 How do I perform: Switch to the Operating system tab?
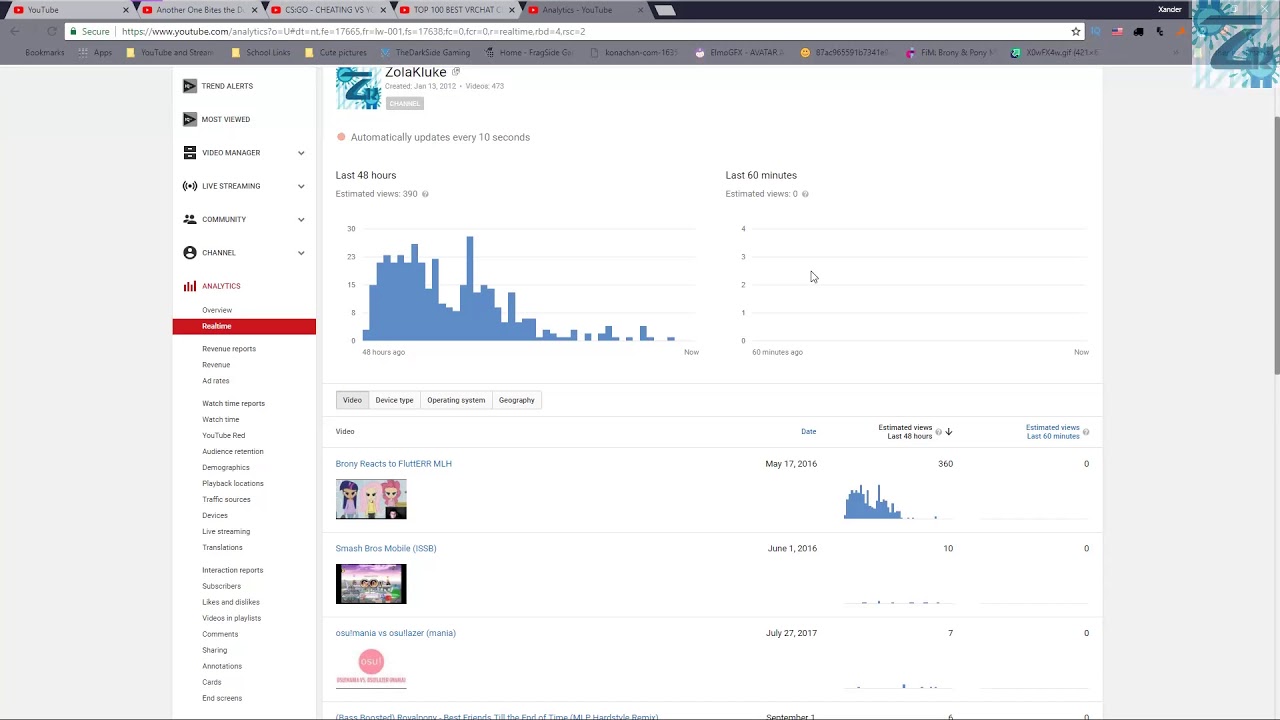tap(456, 400)
